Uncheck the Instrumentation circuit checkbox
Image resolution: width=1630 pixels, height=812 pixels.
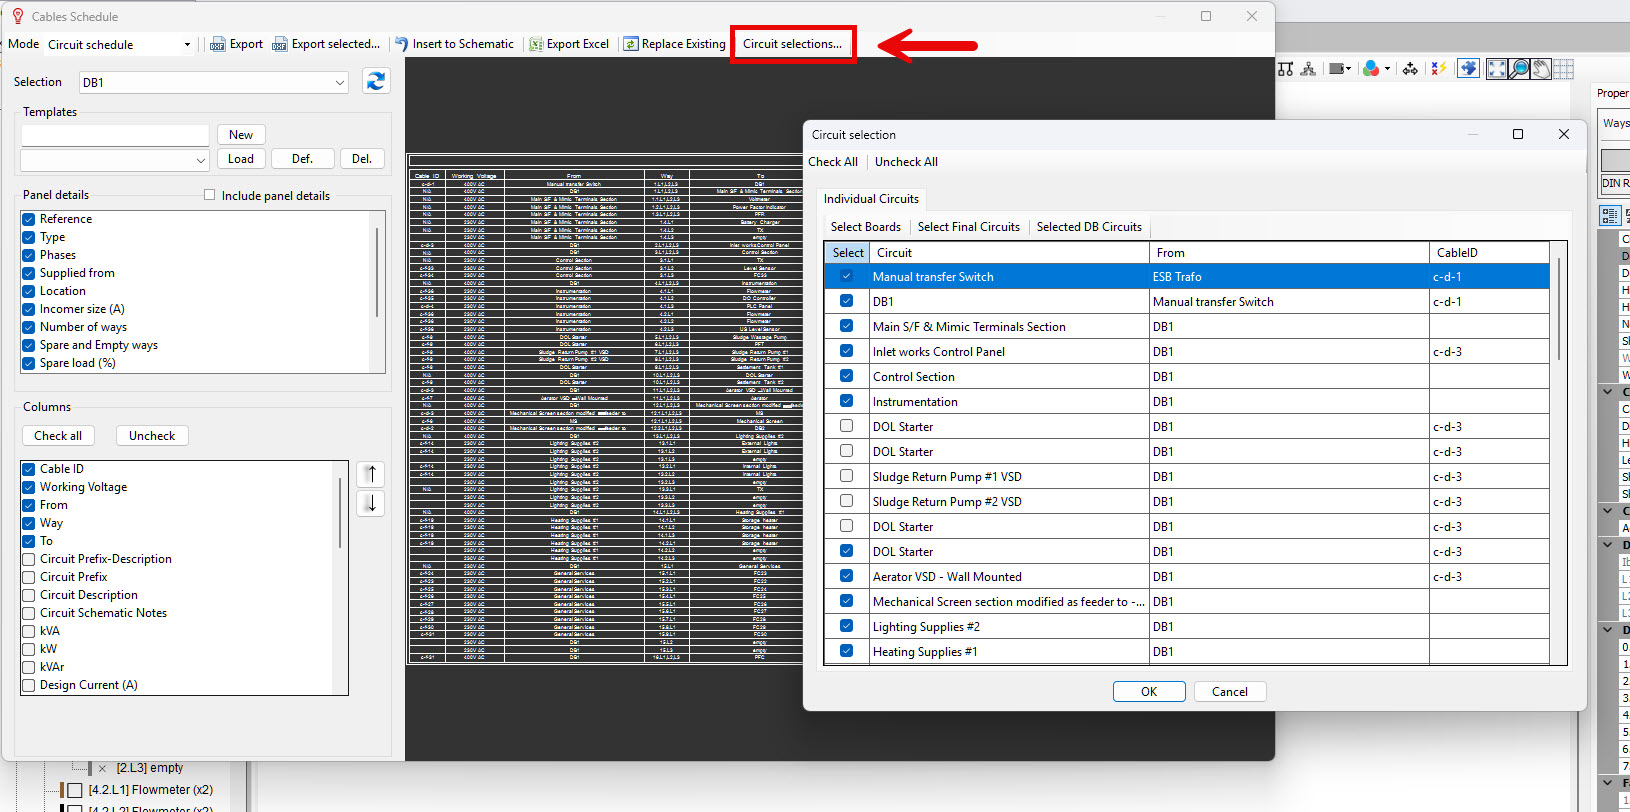point(847,401)
